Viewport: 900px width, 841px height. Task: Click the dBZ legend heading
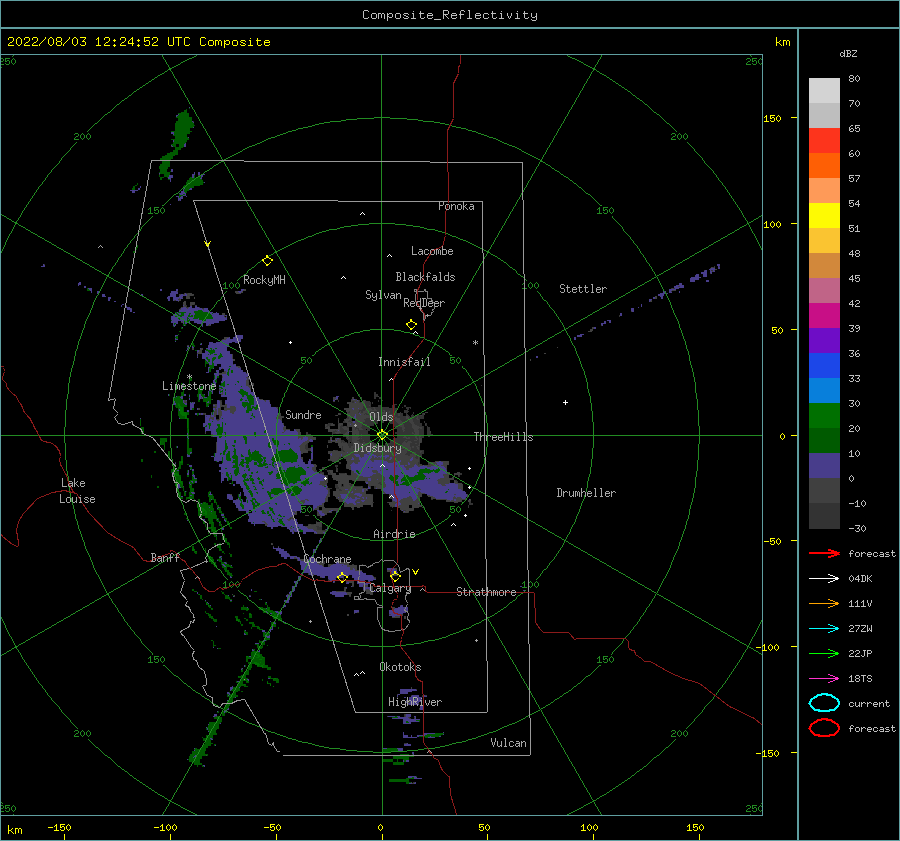pos(848,53)
